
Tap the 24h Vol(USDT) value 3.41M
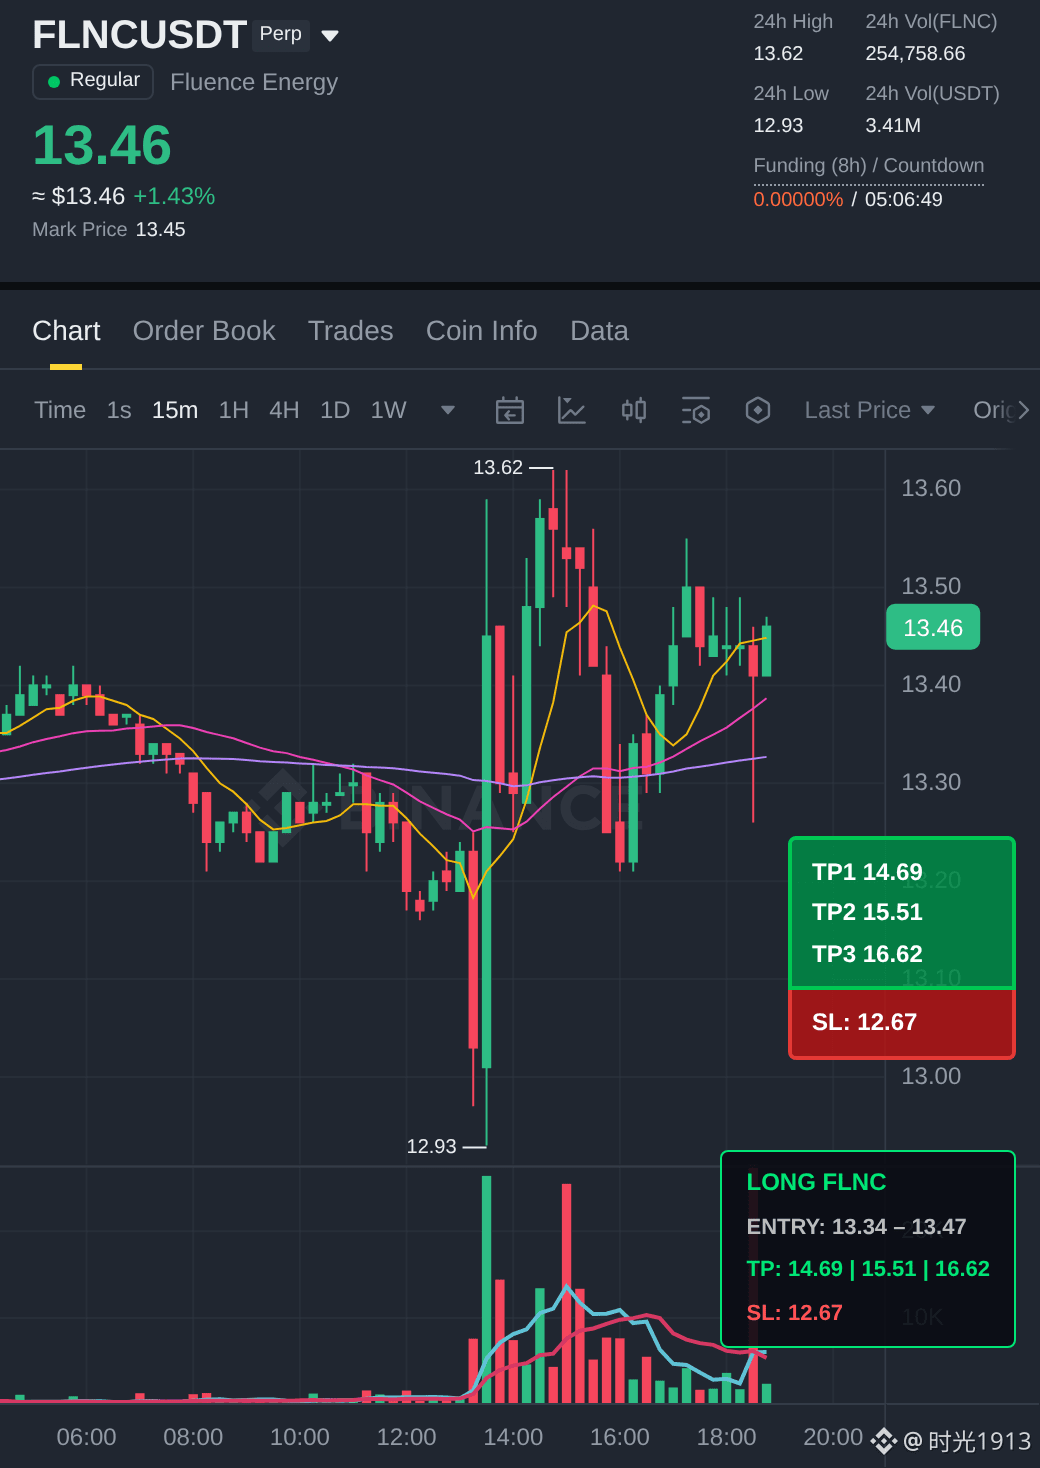click(893, 126)
